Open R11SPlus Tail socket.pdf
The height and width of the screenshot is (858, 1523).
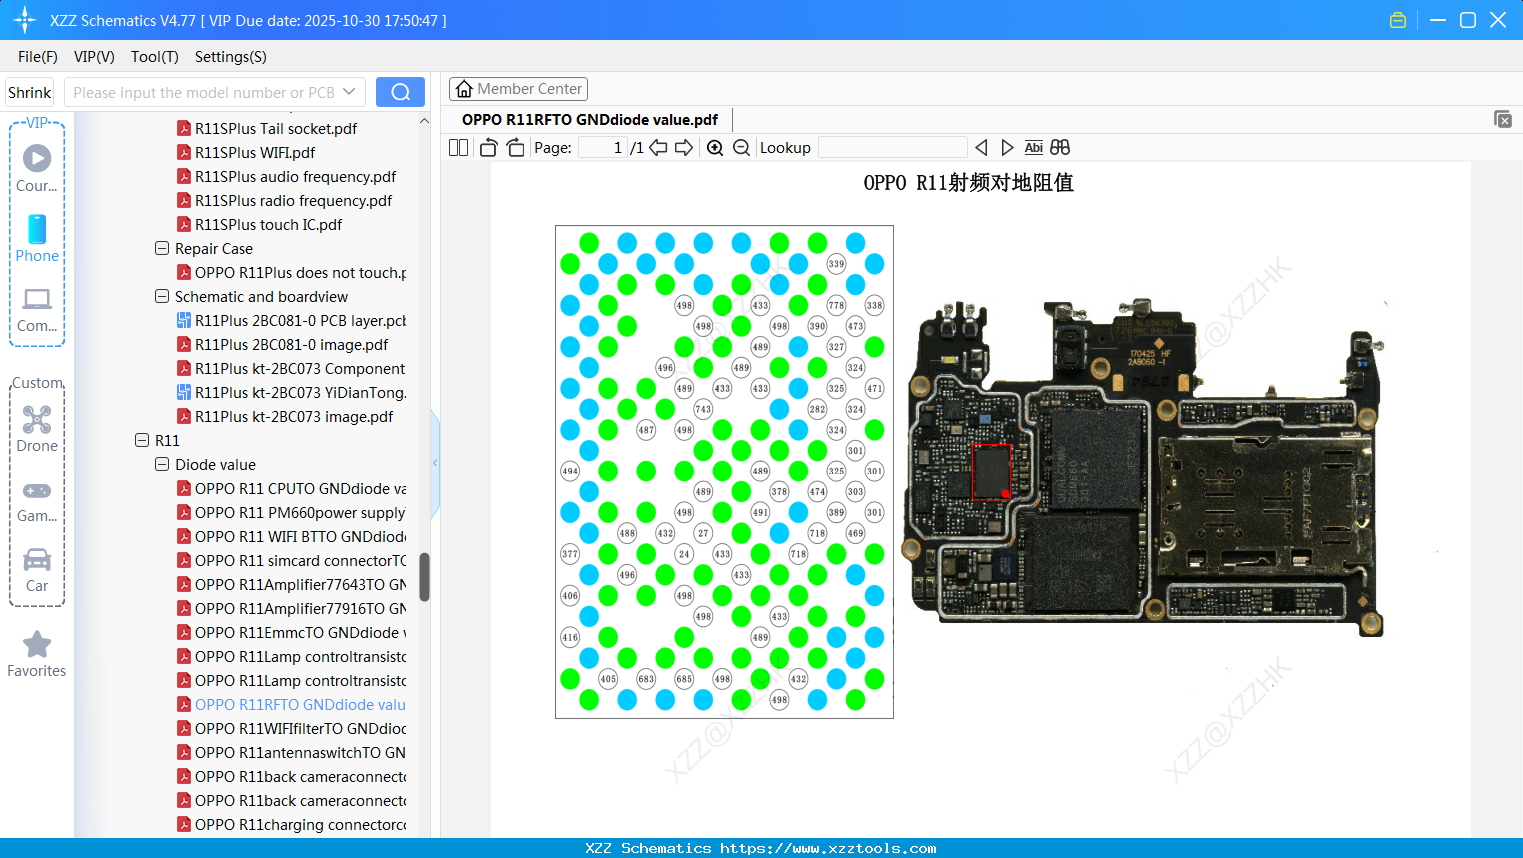(x=267, y=128)
